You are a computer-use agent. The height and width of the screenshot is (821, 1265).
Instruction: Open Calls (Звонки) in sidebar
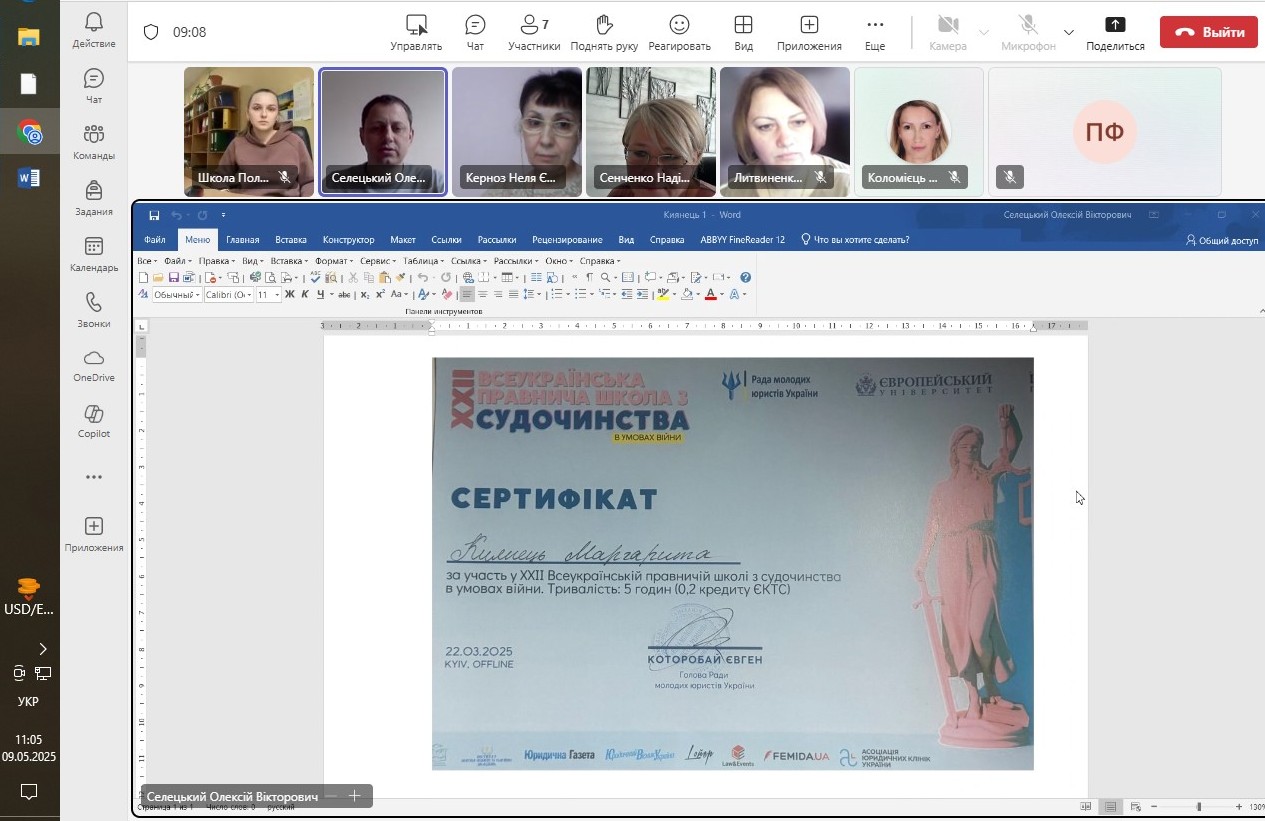tap(94, 310)
